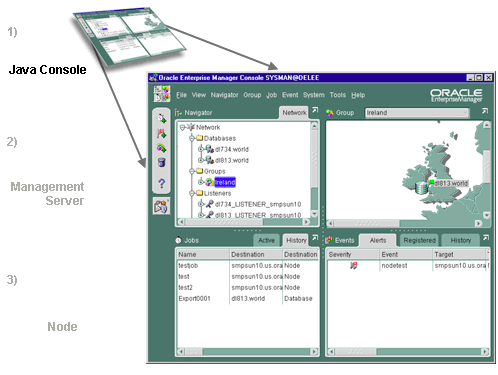498x375 pixels.
Task: Click the Create Job icon in the side toolbar
Action: point(162,118)
